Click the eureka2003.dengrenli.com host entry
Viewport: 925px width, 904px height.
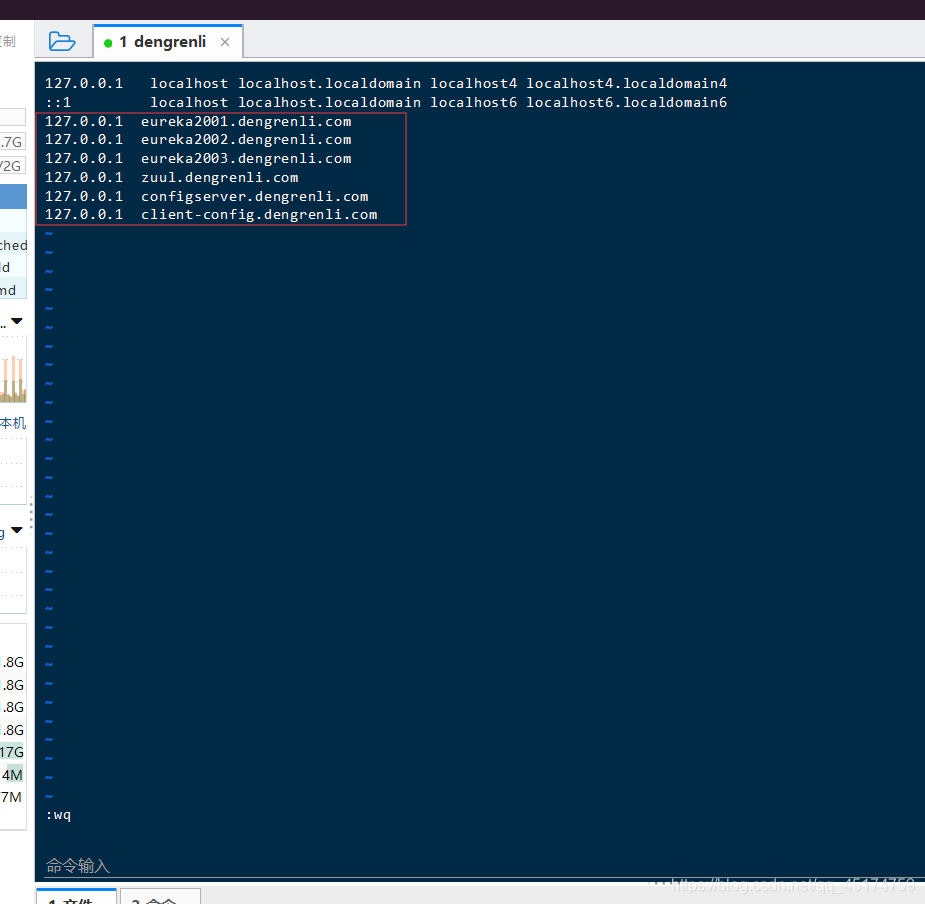click(246, 159)
